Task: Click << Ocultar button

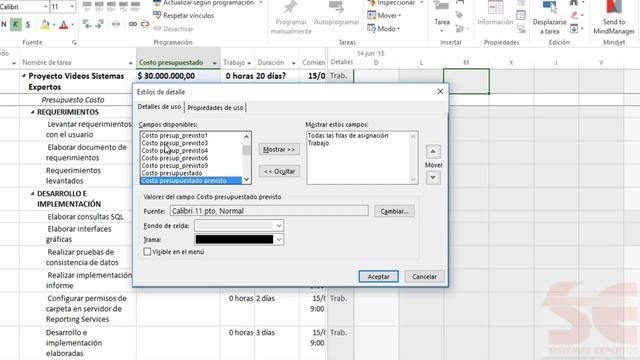Action: pos(279,171)
